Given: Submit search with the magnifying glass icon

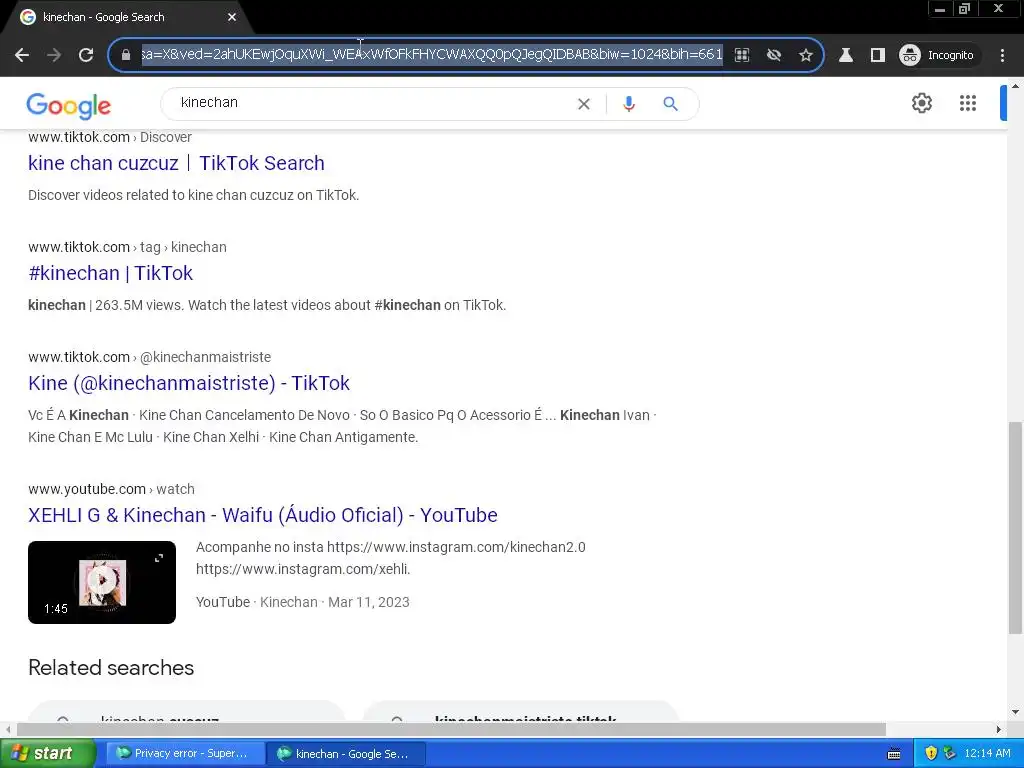Looking at the screenshot, I should pyautogui.click(x=671, y=104).
